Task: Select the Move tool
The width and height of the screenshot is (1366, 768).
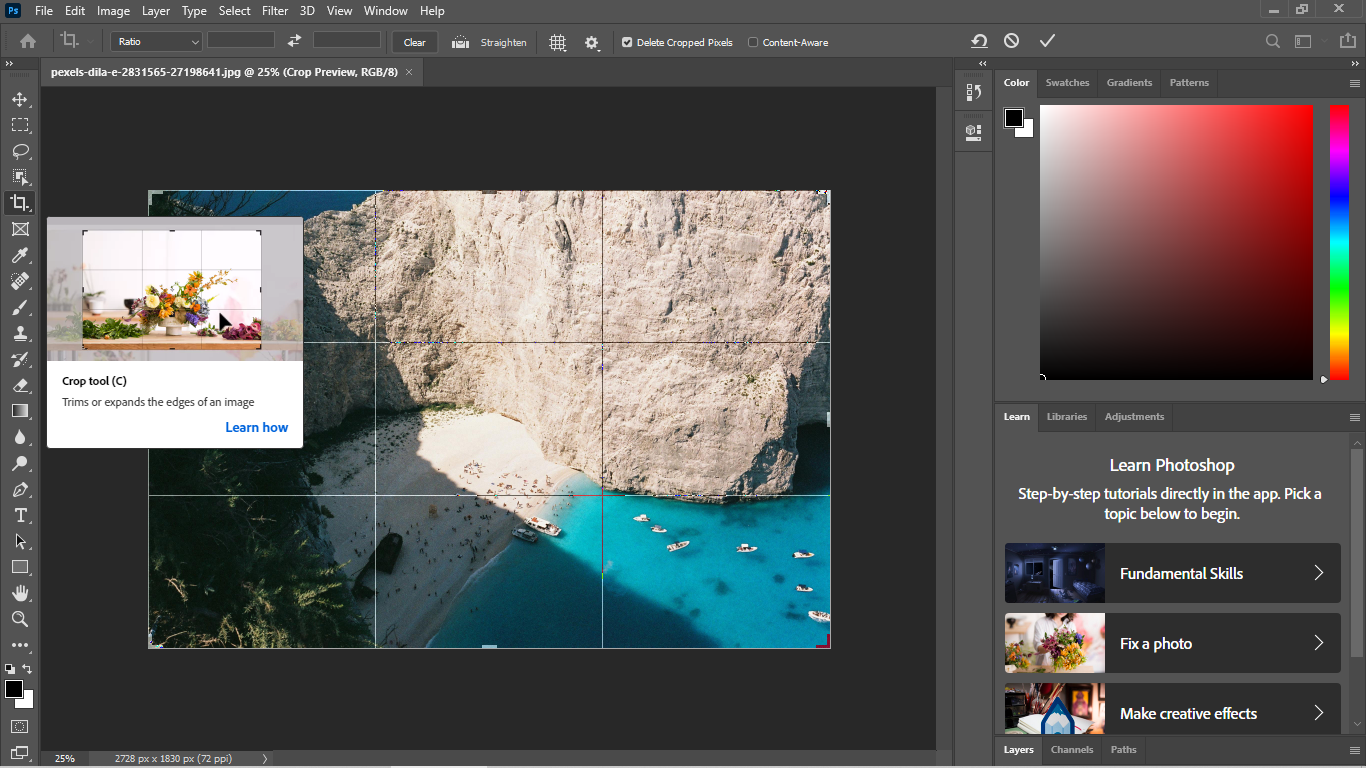Action: coord(20,100)
